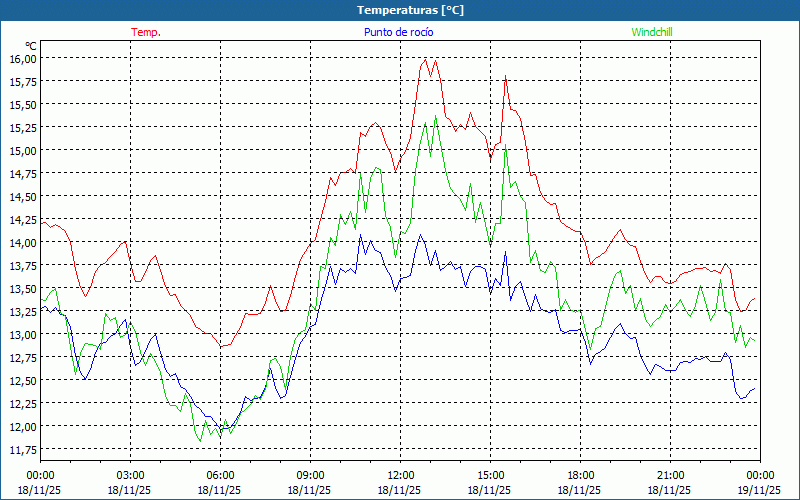The height and width of the screenshot is (500, 800).
Task: Click the 21:00 time axis marker
Action: [670, 475]
